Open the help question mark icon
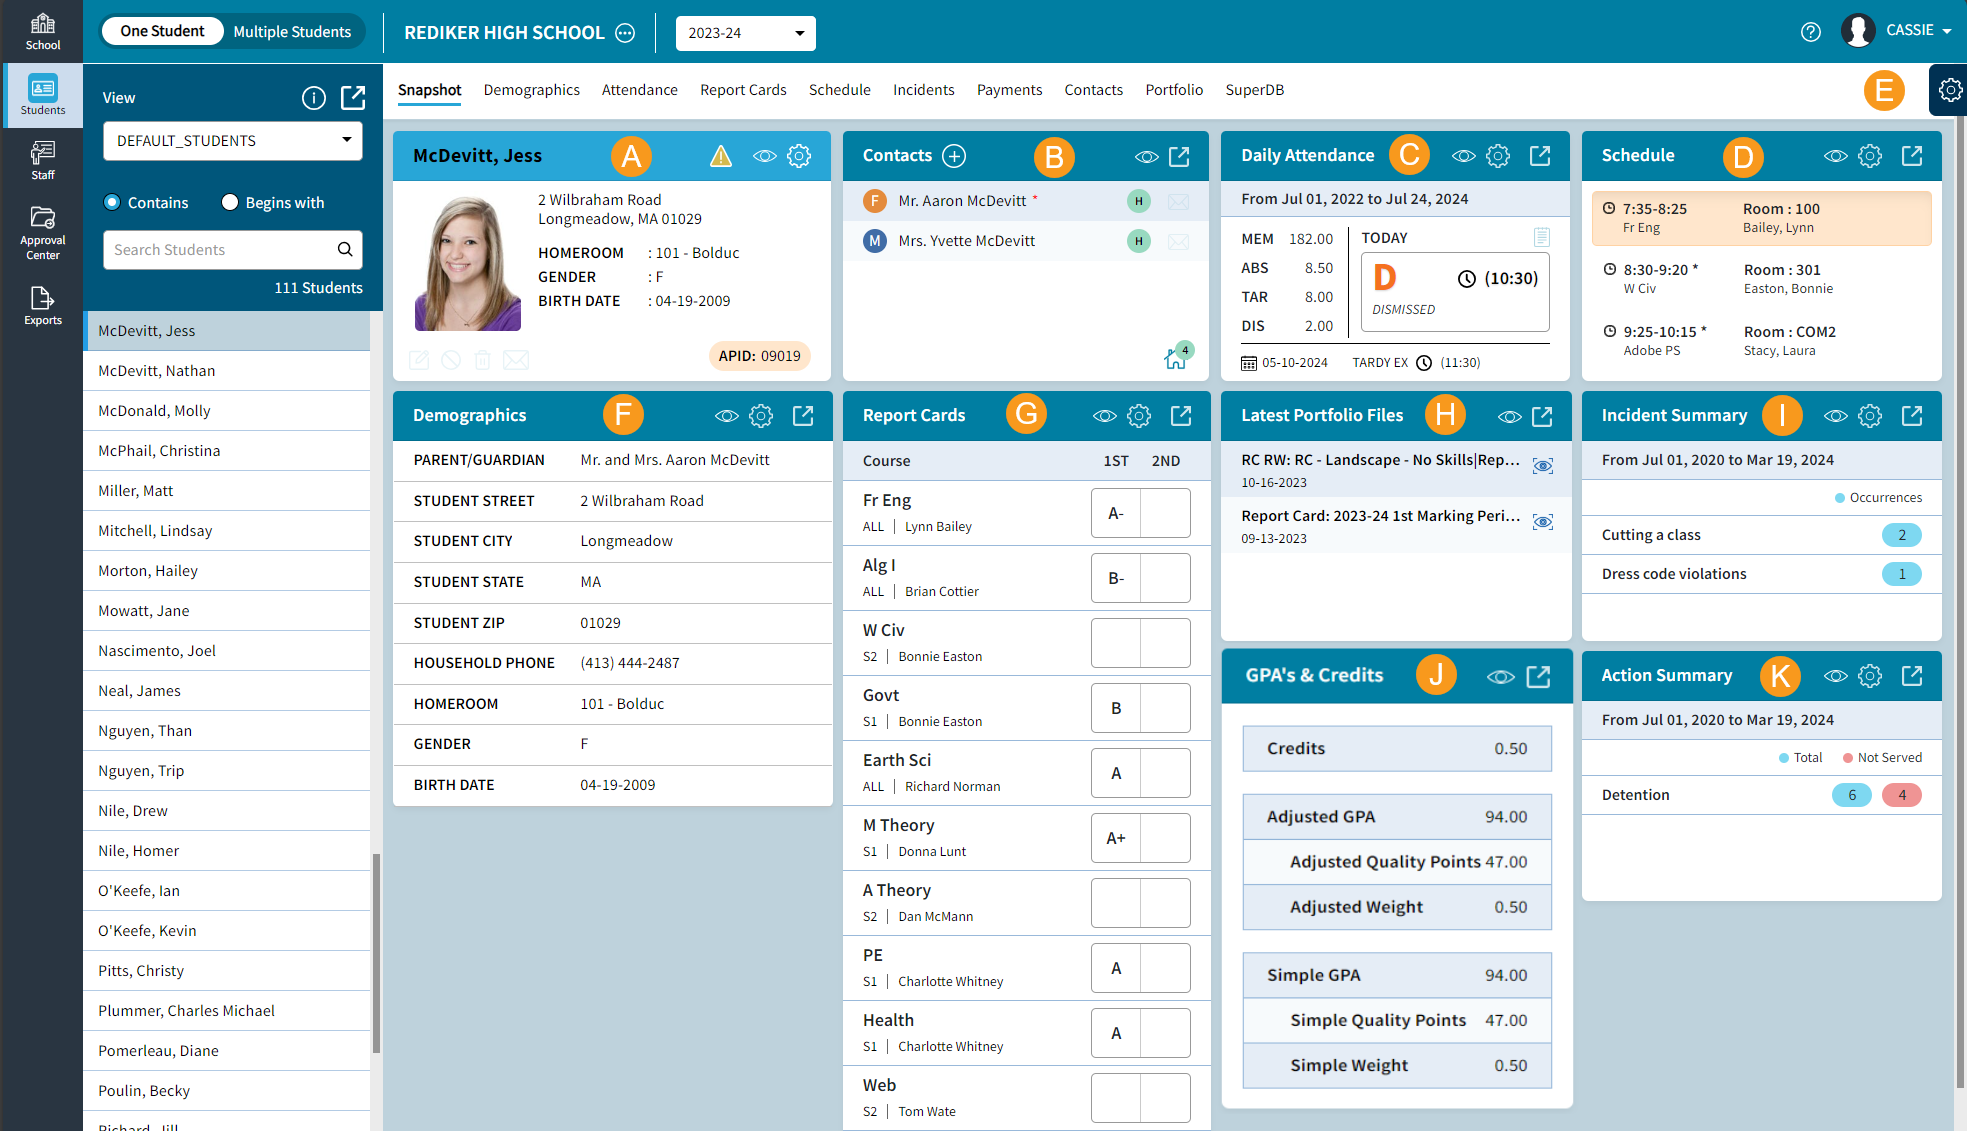This screenshot has width=1967, height=1131. (x=1810, y=31)
